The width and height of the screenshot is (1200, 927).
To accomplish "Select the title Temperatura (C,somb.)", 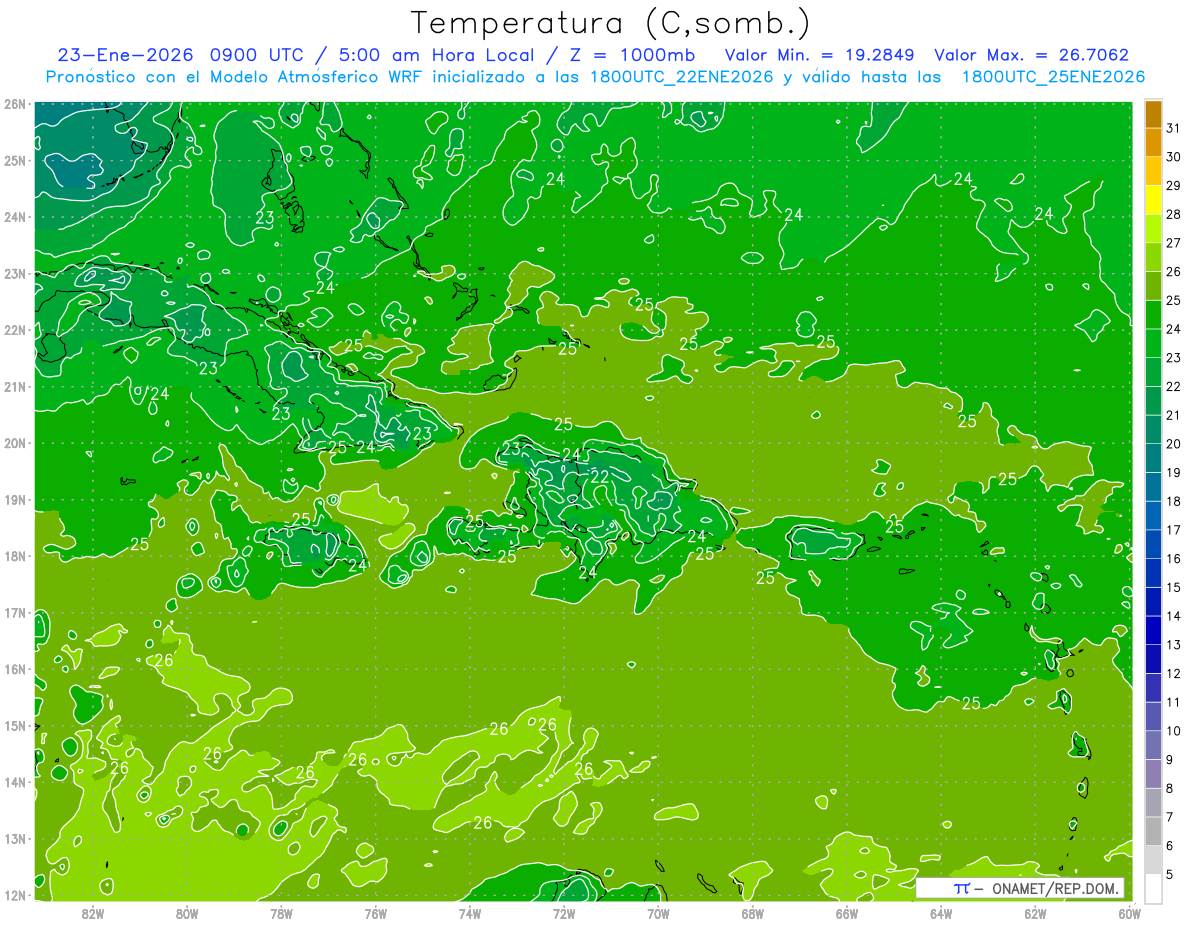I will [x=611, y=22].
